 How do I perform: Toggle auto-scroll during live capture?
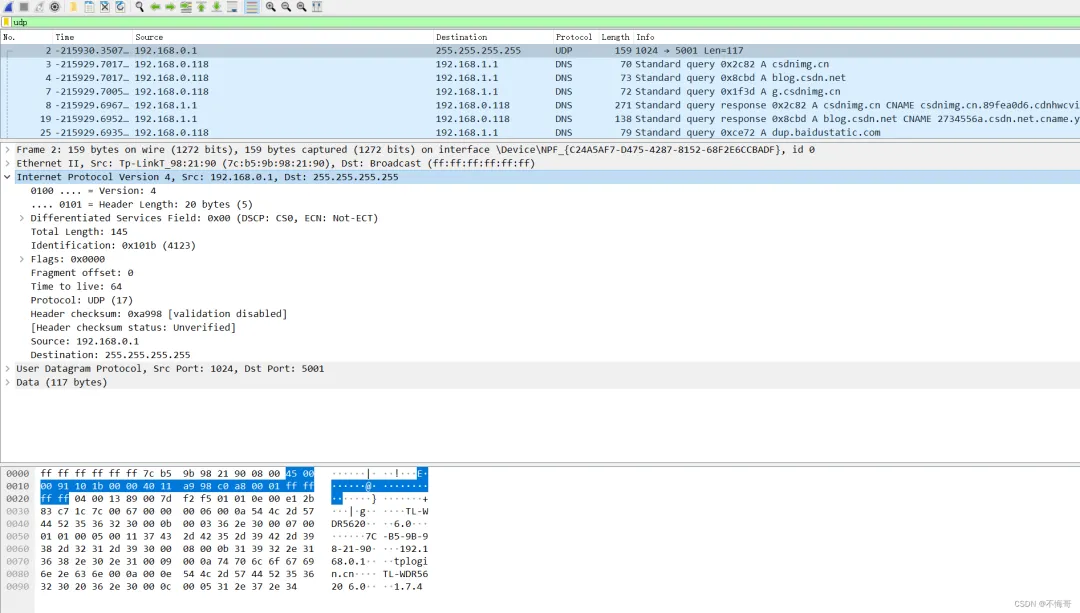pos(232,6)
